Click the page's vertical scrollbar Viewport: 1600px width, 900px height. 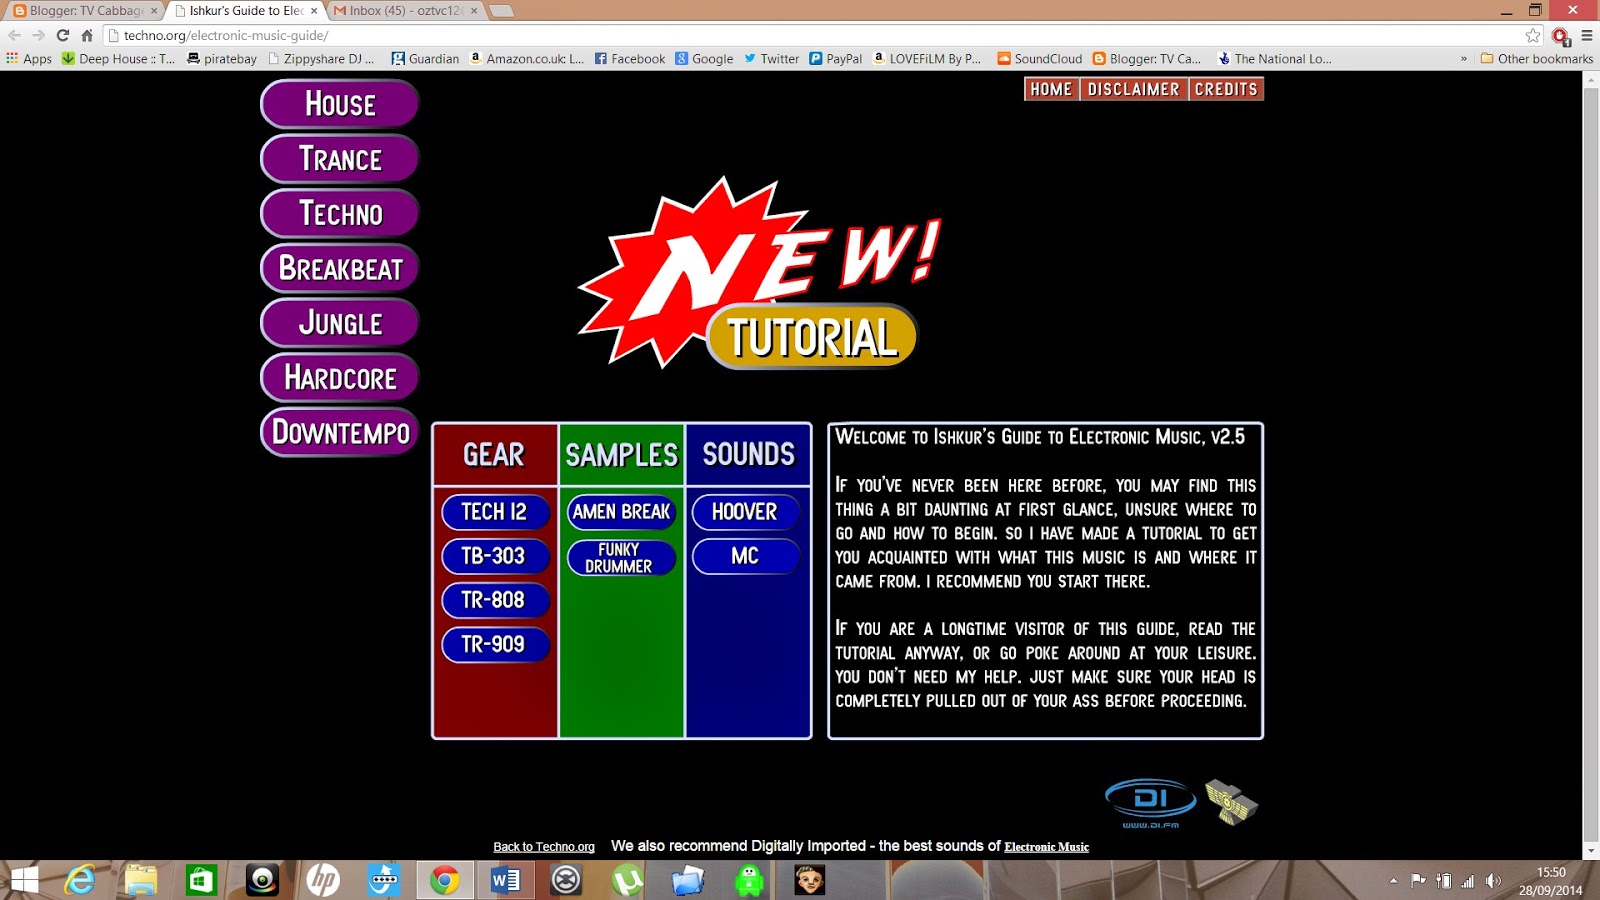pos(1591,465)
